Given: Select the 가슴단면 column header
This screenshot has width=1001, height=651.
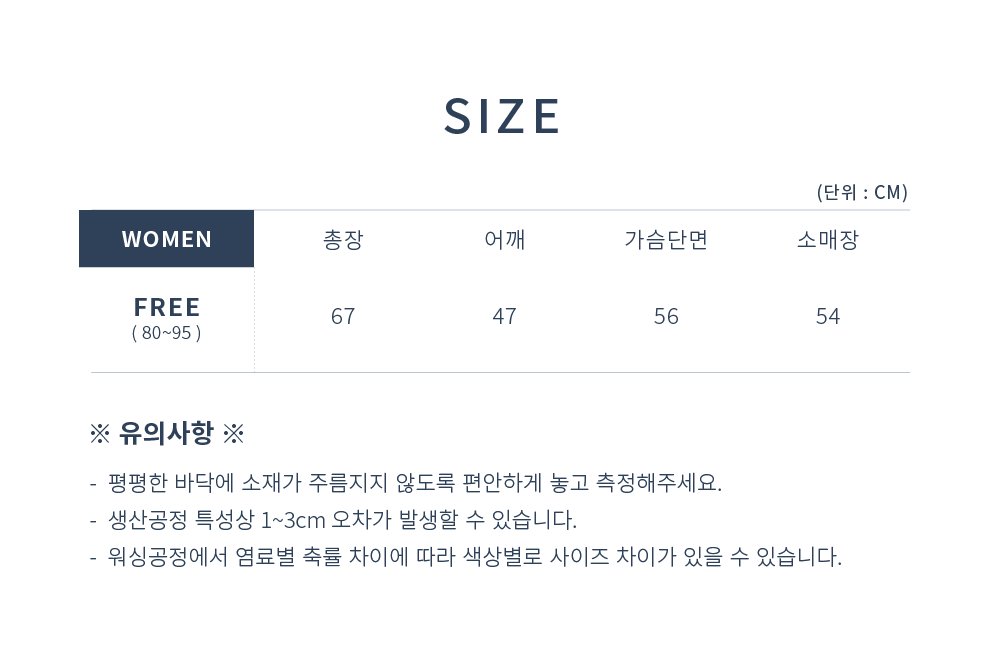Looking at the screenshot, I should [x=666, y=240].
